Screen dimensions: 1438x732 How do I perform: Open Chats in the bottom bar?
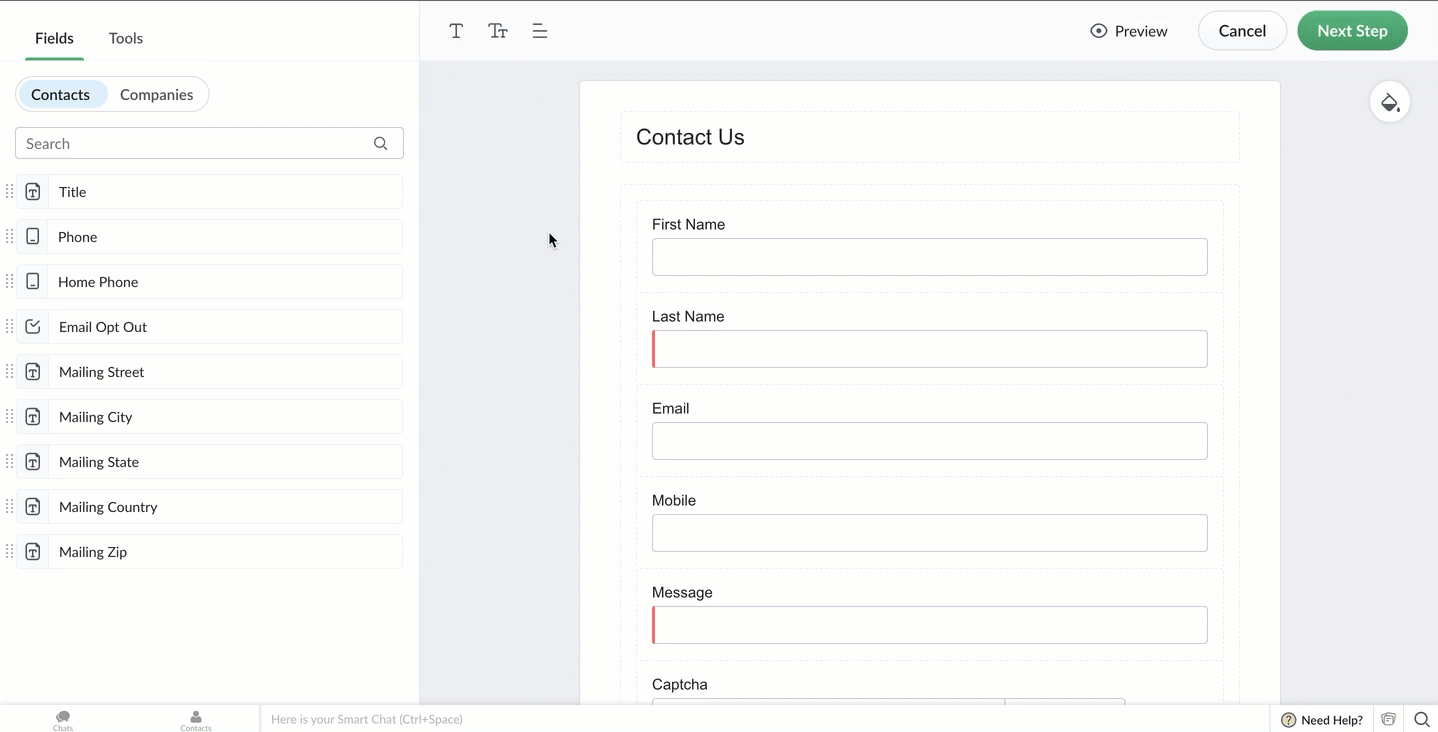(x=63, y=720)
